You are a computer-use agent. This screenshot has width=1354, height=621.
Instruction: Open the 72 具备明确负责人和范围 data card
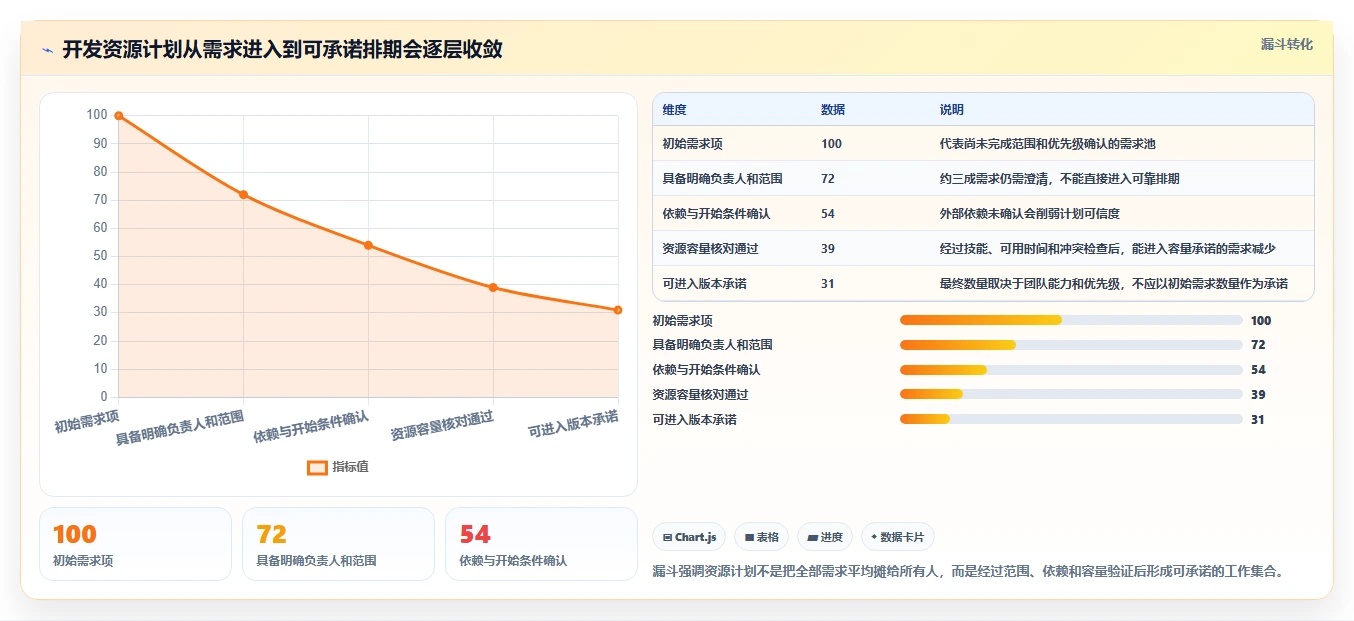338,544
